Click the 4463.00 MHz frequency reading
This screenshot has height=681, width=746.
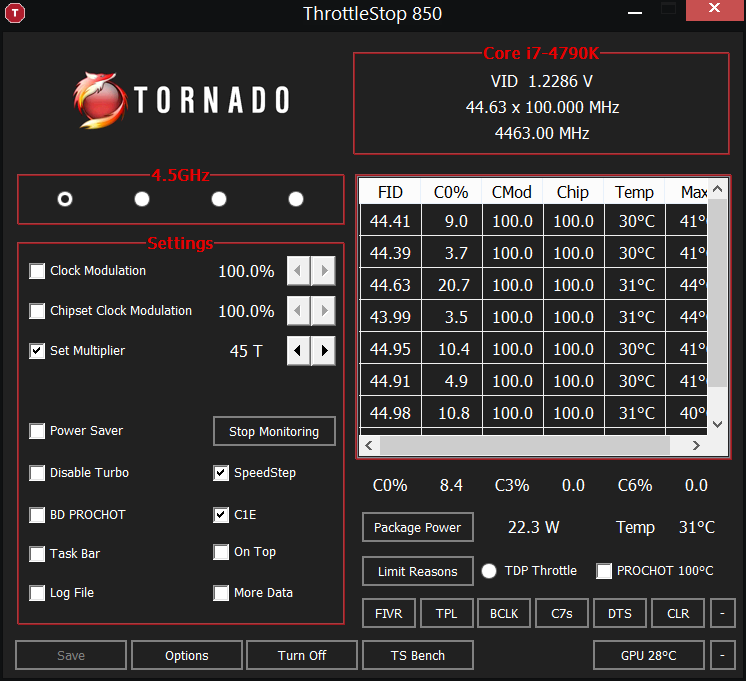pyautogui.click(x=541, y=133)
